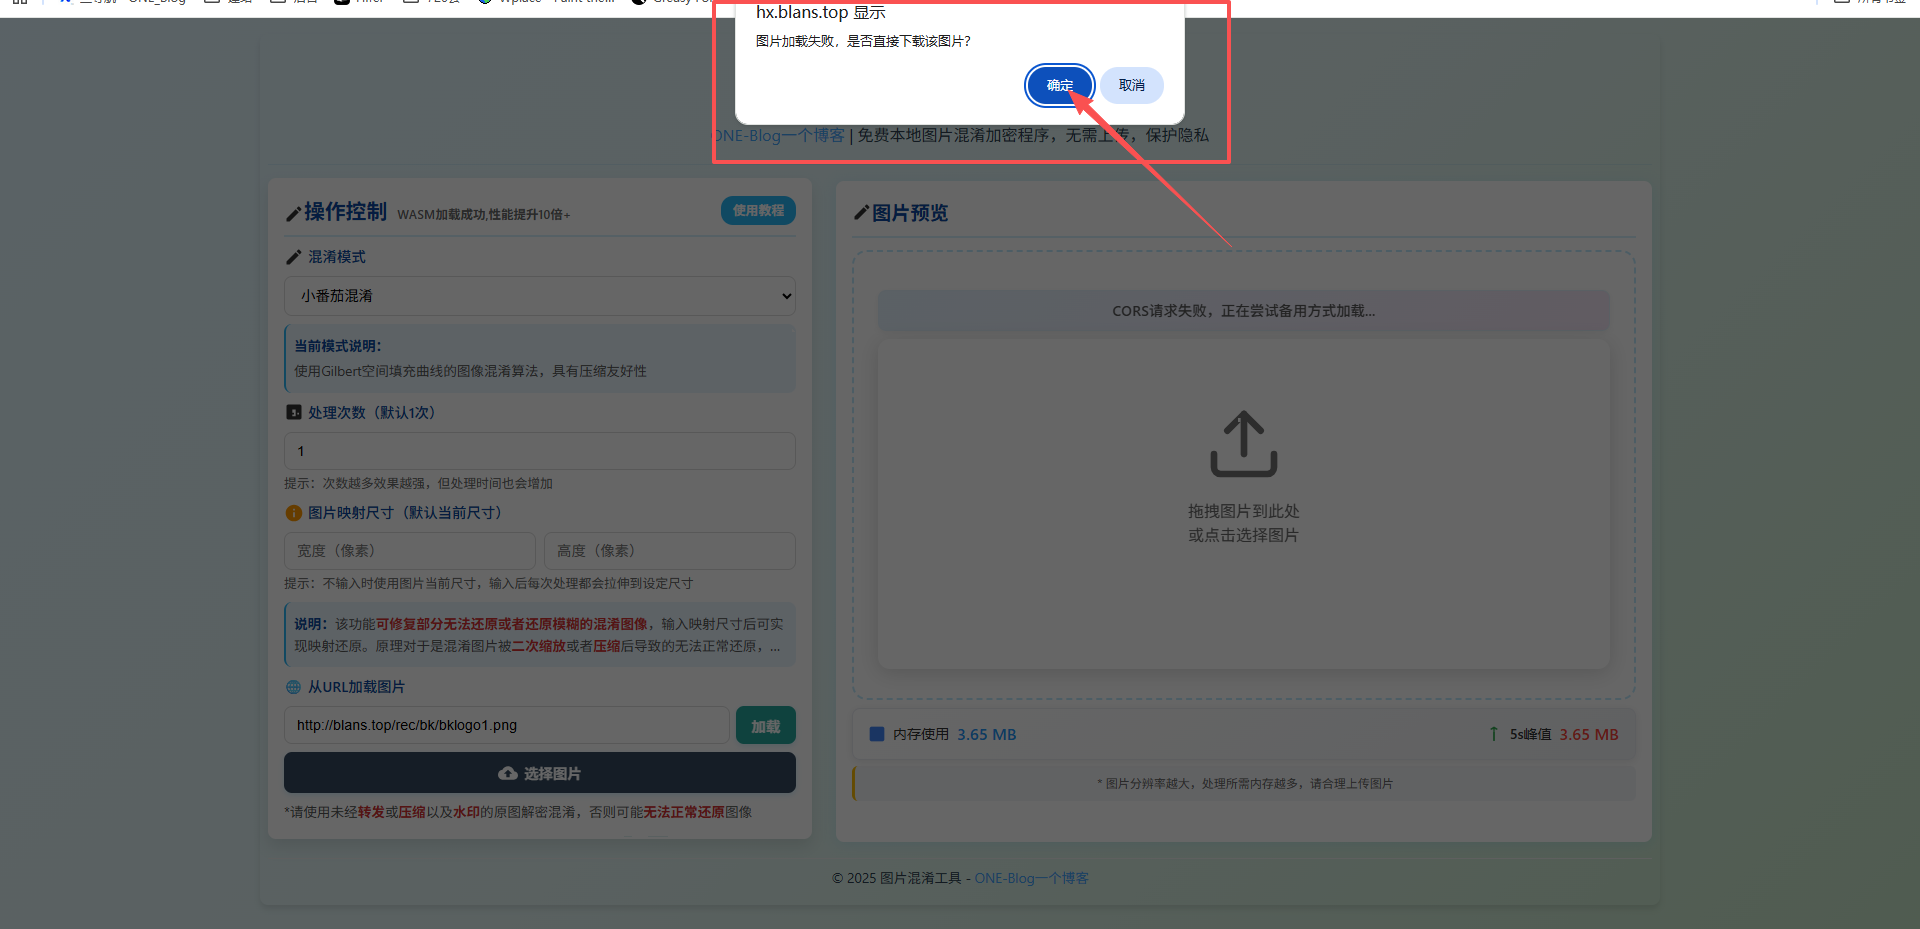The height and width of the screenshot is (929, 1920).
Task: Click the pencil icon next to 混淆模式
Action: 293,257
